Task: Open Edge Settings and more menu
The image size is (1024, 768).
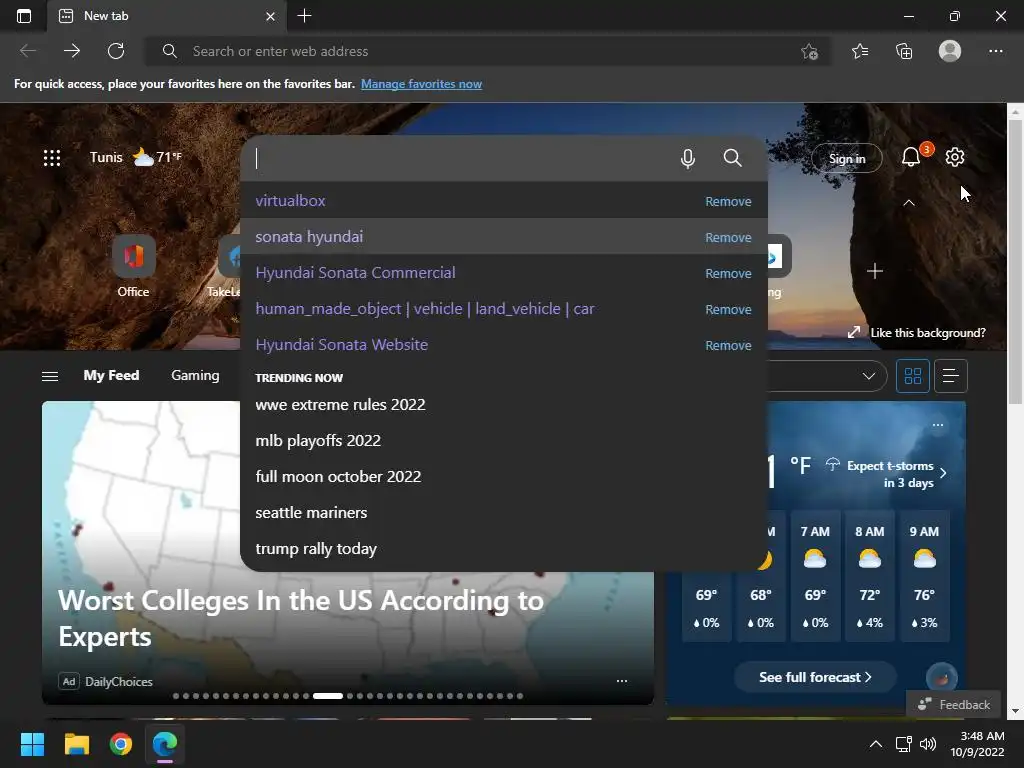Action: point(995,51)
